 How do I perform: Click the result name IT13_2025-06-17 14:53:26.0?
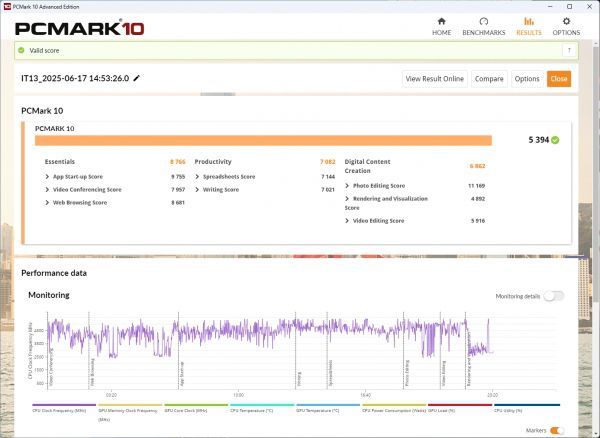75,78
